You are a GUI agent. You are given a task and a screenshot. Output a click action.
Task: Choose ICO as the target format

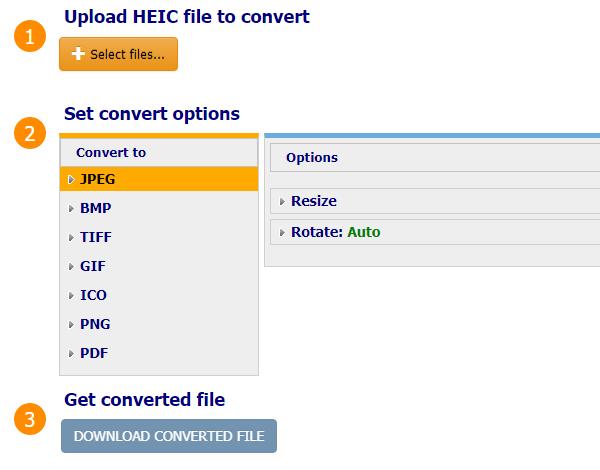pos(93,295)
